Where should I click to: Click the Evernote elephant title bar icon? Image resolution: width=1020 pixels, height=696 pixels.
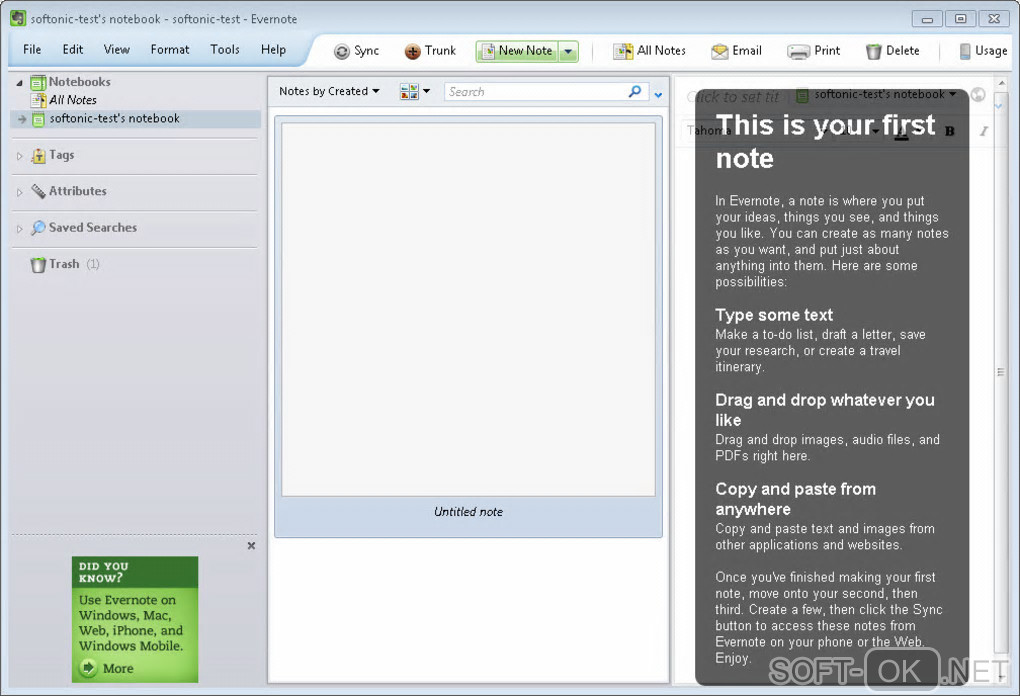(18, 18)
